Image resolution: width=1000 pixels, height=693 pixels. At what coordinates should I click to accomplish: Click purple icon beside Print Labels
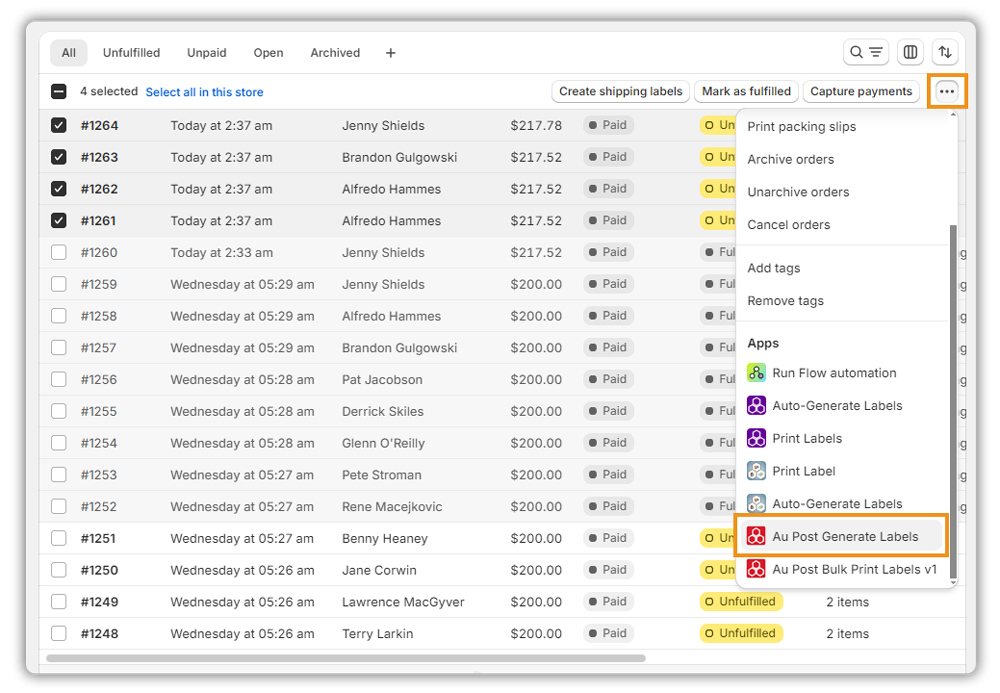pos(756,438)
